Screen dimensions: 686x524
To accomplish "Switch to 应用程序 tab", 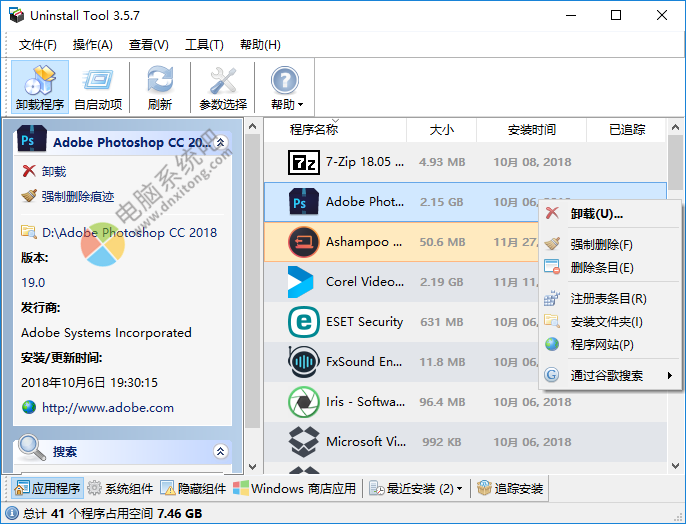I will click(48, 488).
